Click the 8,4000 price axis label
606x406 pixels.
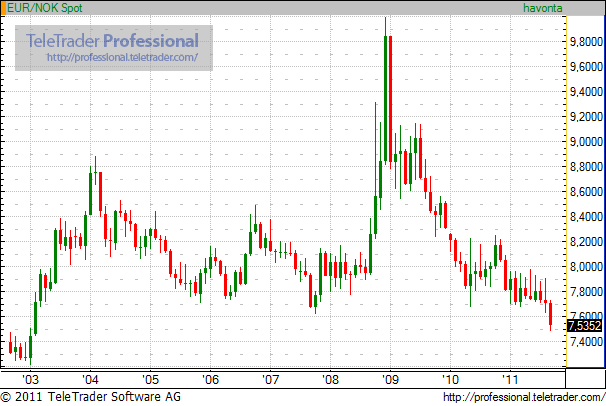[584, 217]
